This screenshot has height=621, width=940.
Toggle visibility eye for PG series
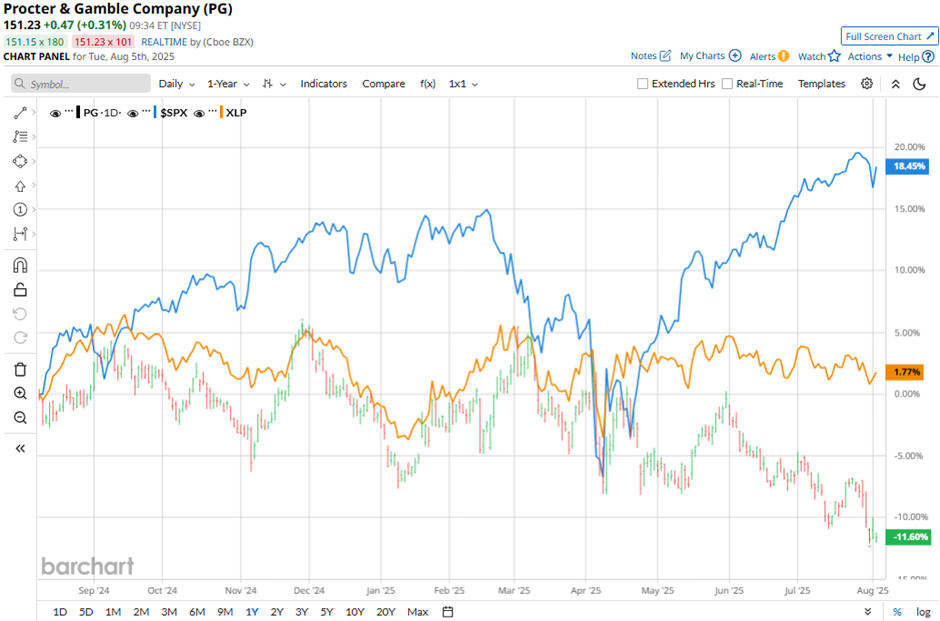pos(55,113)
